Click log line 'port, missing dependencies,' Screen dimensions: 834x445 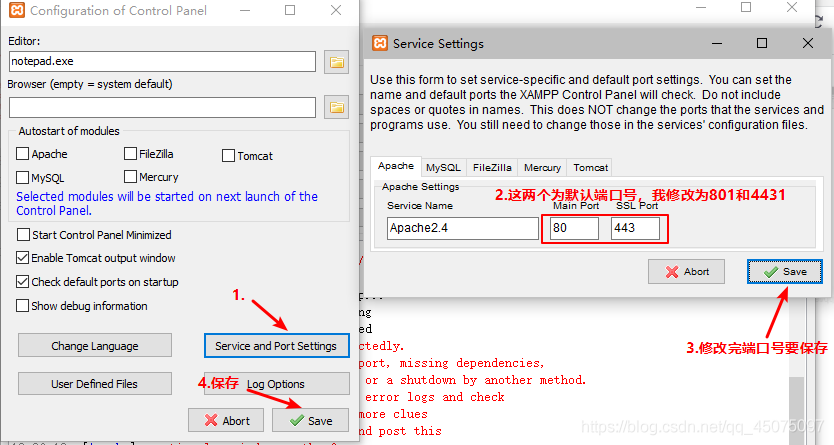tap(452, 363)
